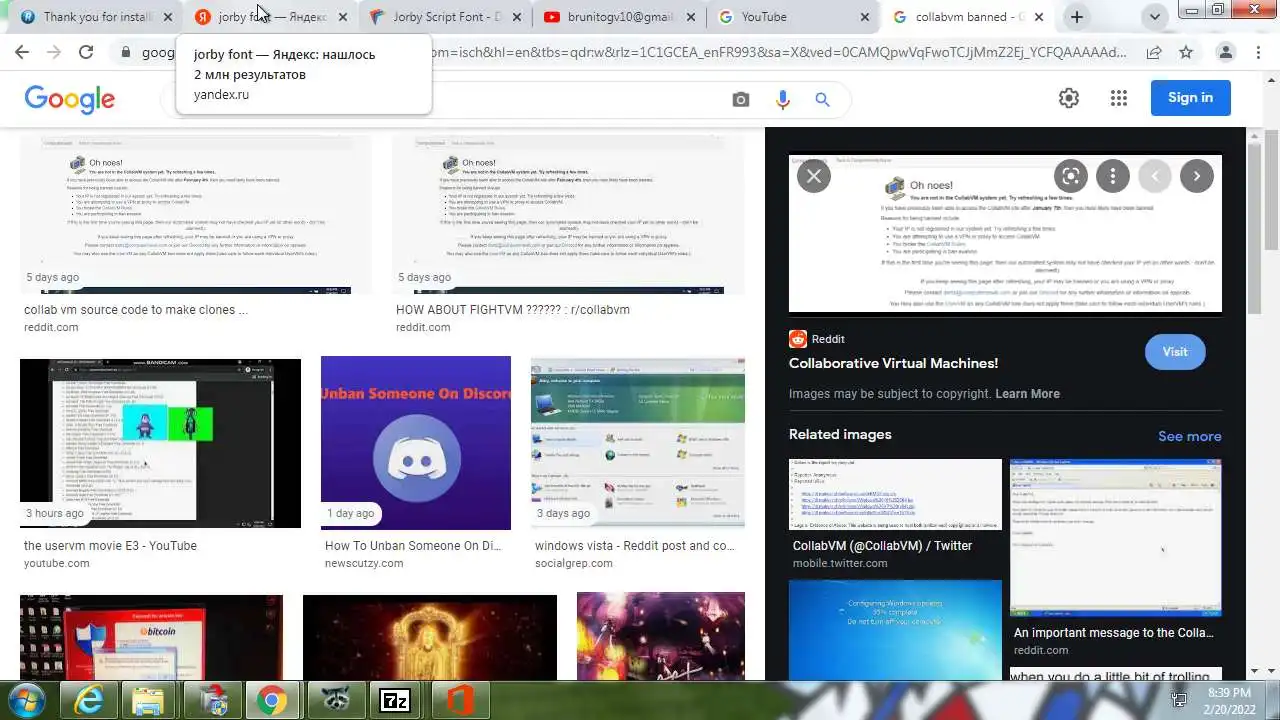Click the Google logo
The height and width of the screenshot is (720, 1280).
click(x=70, y=98)
